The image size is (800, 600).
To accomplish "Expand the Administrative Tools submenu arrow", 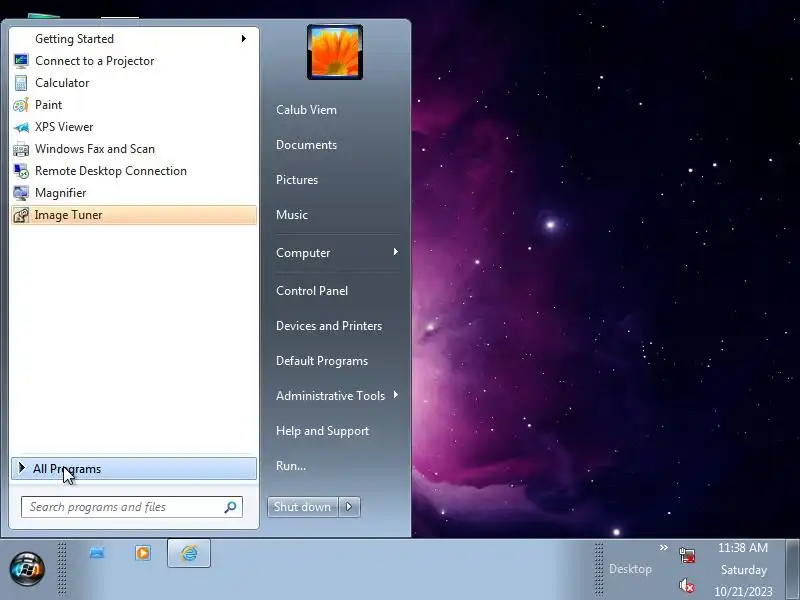I will tap(395, 395).
